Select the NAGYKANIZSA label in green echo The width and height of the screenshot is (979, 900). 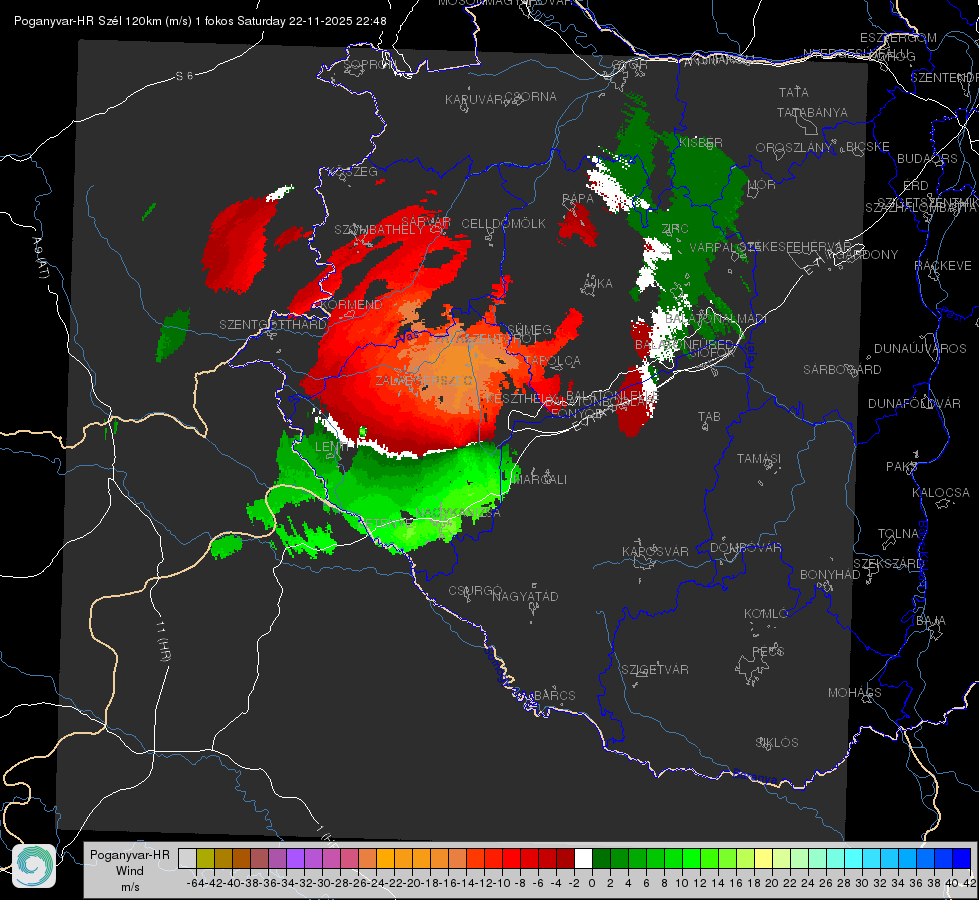point(458,513)
